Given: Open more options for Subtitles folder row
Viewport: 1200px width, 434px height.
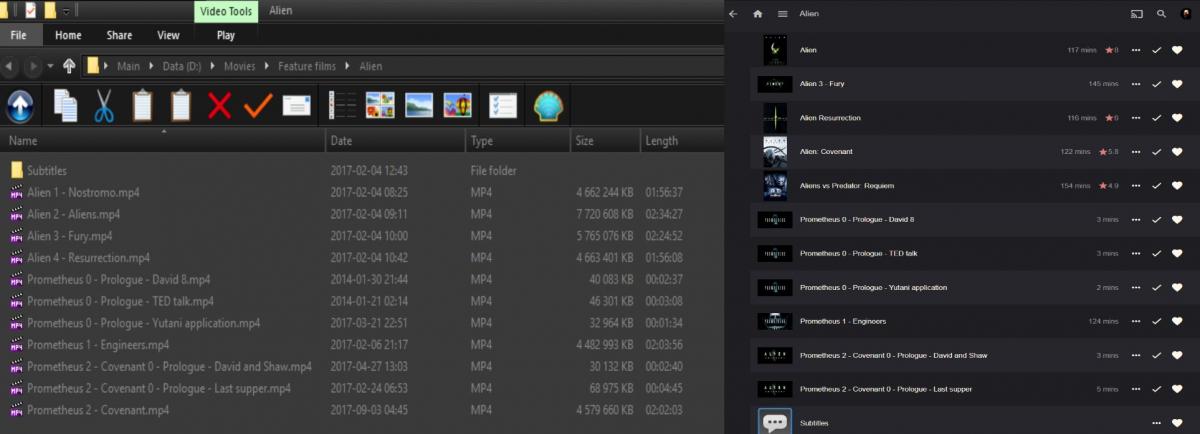Looking at the screenshot, I should coord(1157,424).
